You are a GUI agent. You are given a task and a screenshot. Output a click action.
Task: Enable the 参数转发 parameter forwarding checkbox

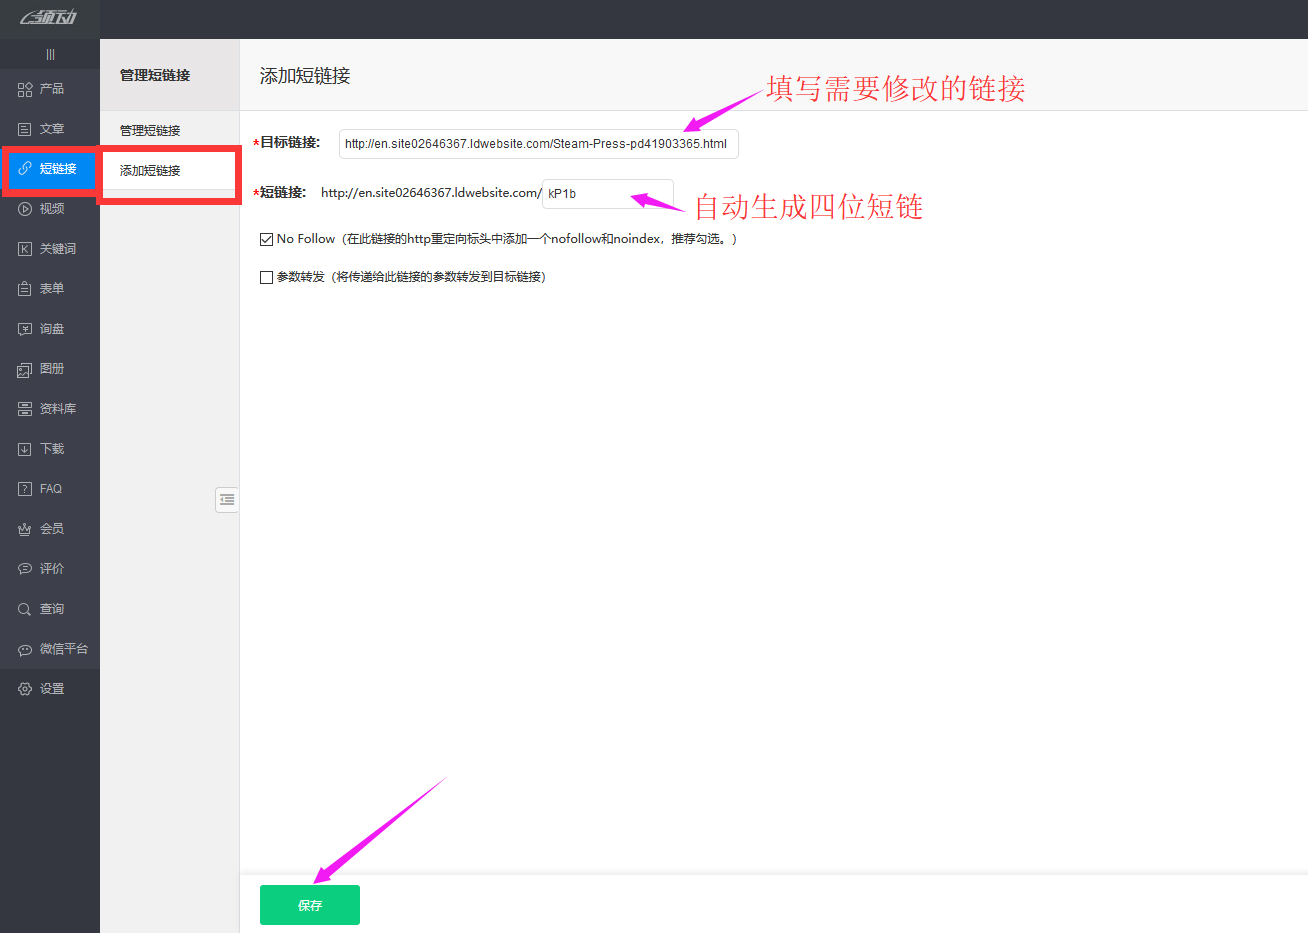point(266,277)
